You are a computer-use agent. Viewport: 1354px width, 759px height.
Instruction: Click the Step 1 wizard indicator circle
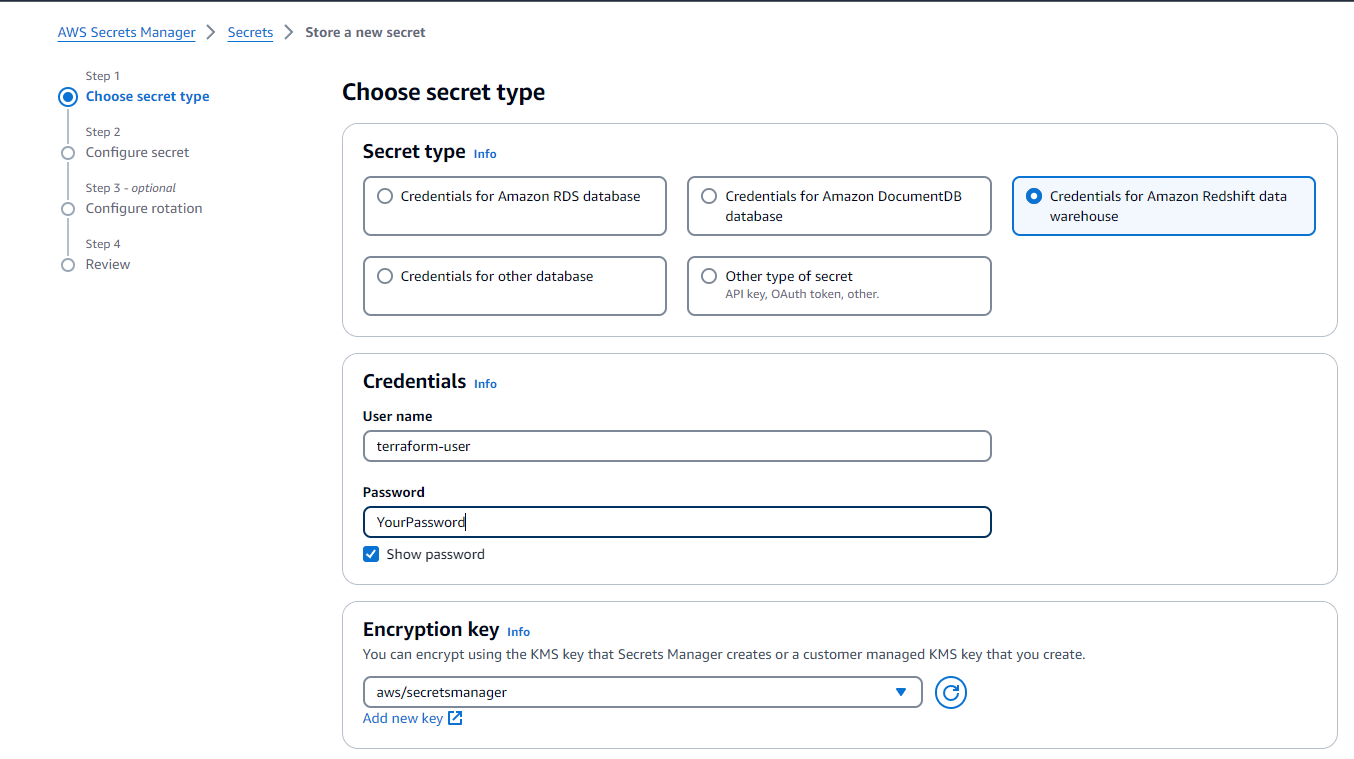[x=68, y=97]
